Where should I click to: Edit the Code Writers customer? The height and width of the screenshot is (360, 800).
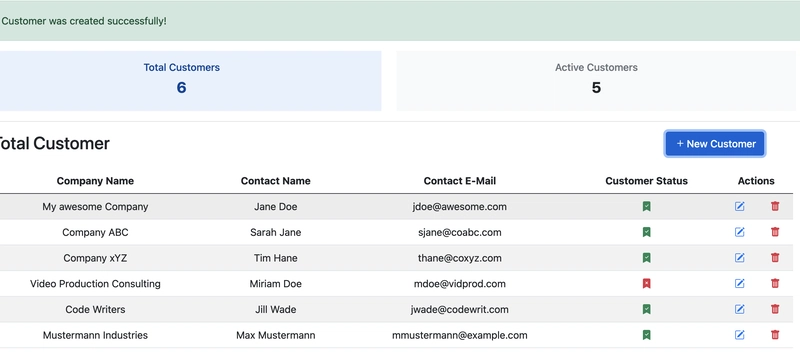(739, 310)
